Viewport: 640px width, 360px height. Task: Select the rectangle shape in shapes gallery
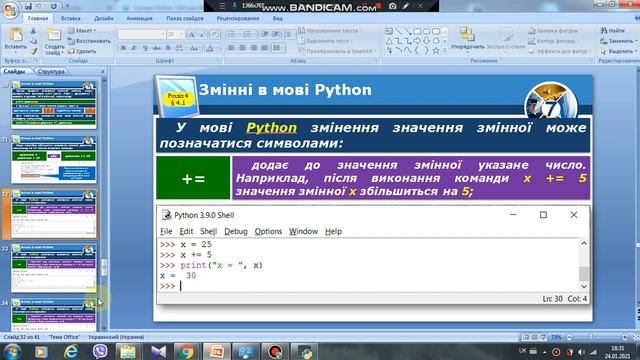(x=417, y=31)
